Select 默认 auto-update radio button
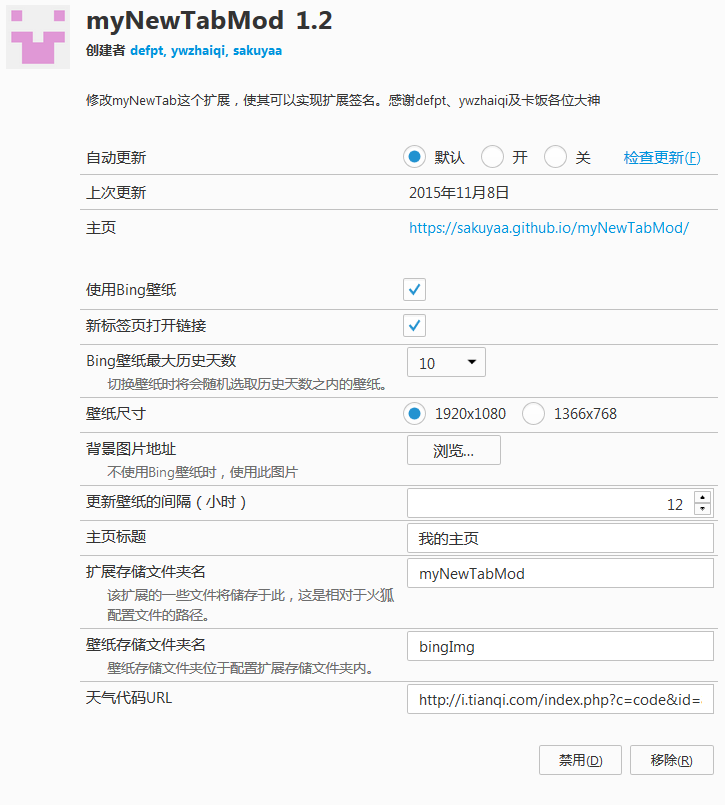Image resolution: width=725 pixels, height=806 pixels. [414, 157]
